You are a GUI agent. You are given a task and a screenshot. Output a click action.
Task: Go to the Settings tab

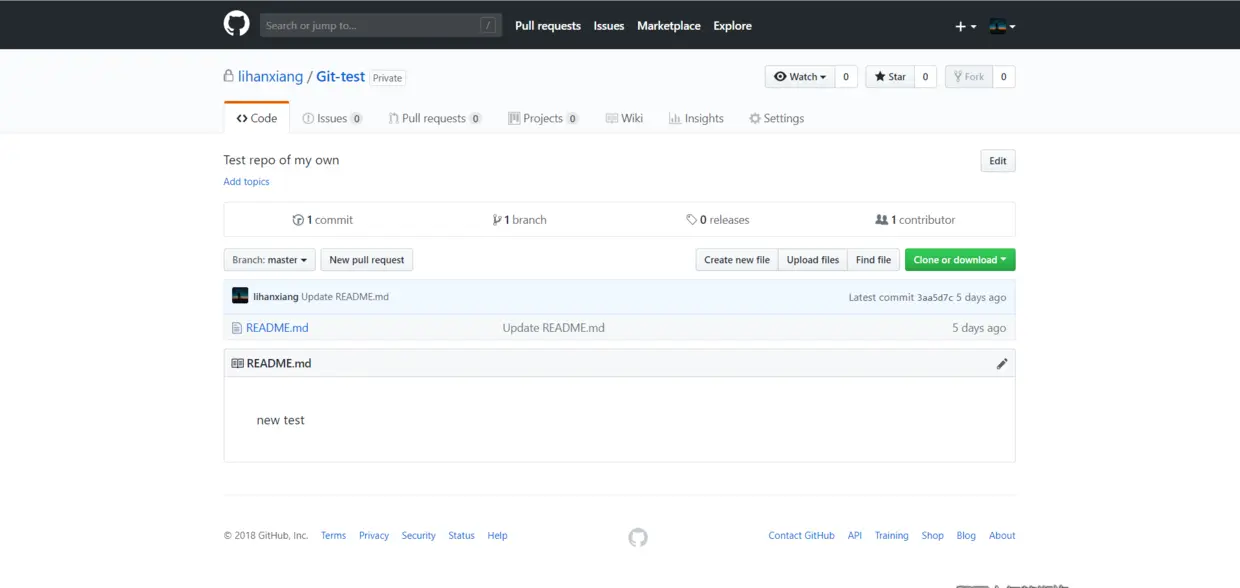pos(777,118)
